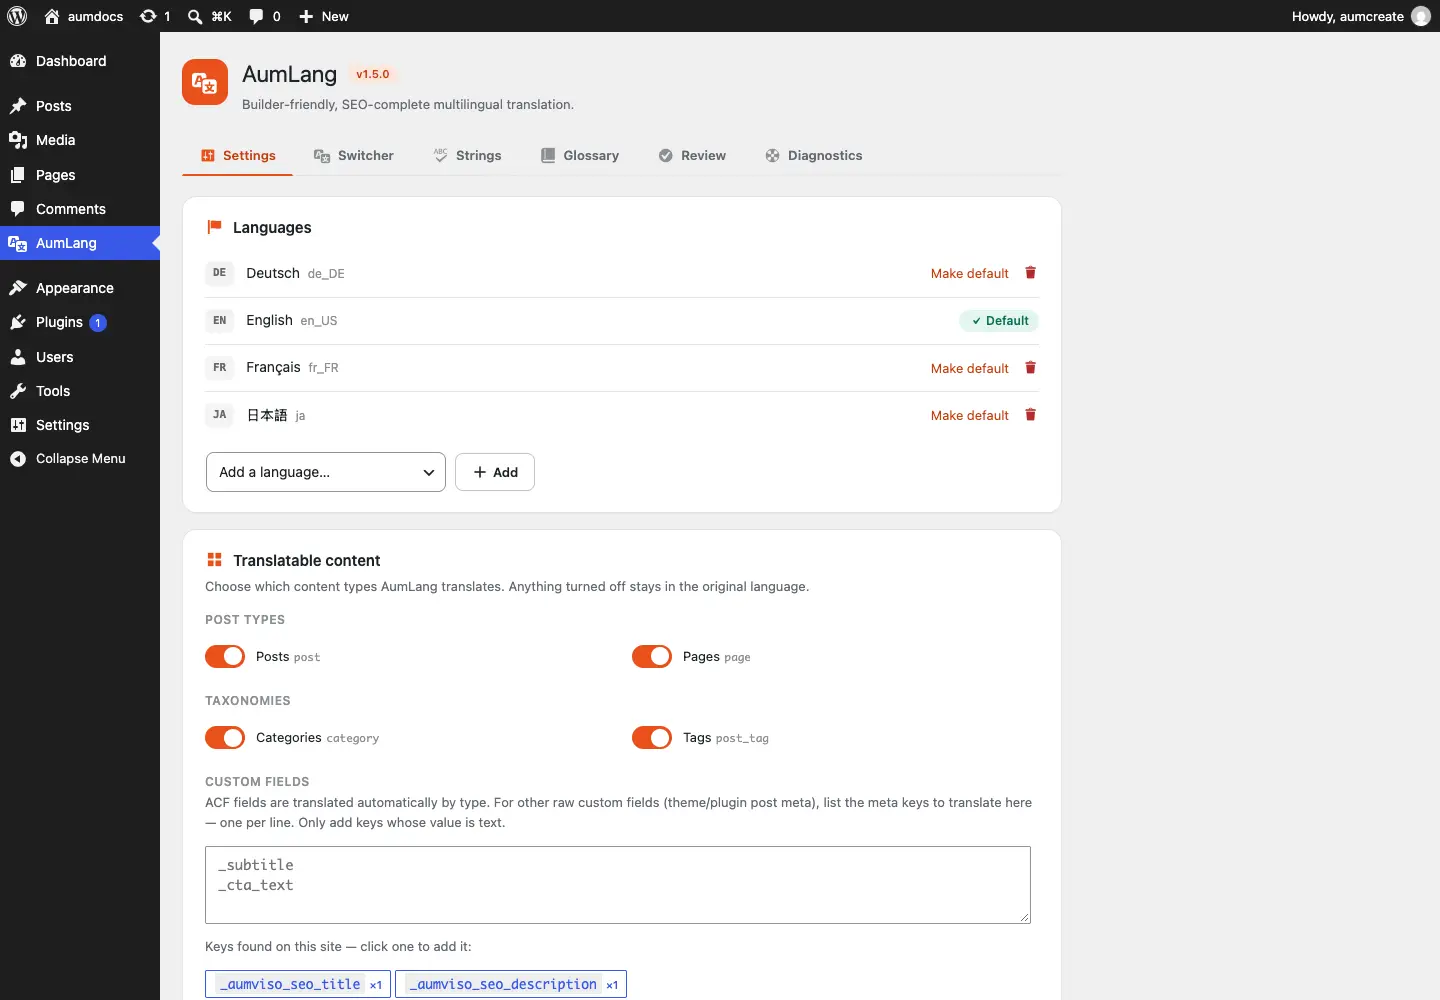Toggle the Pages post type switch
This screenshot has width=1440, height=1000.
point(652,656)
